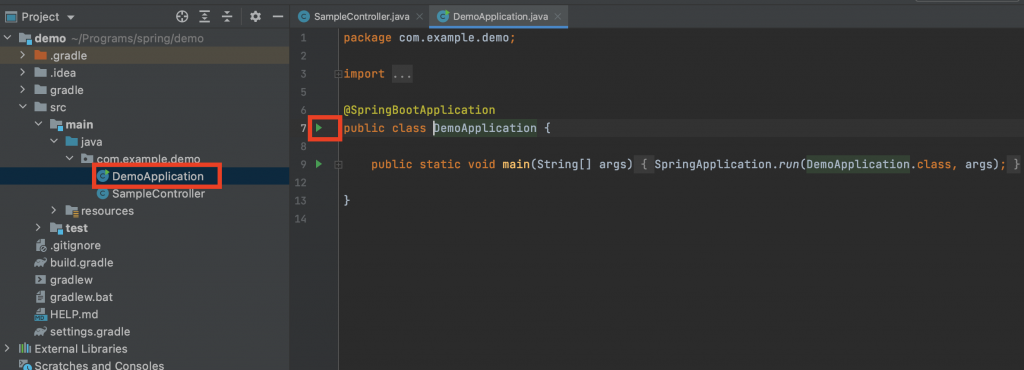This screenshot has width=1024, height=370.
Task: Expand the .gradle folder
Action: coord(23,55)
